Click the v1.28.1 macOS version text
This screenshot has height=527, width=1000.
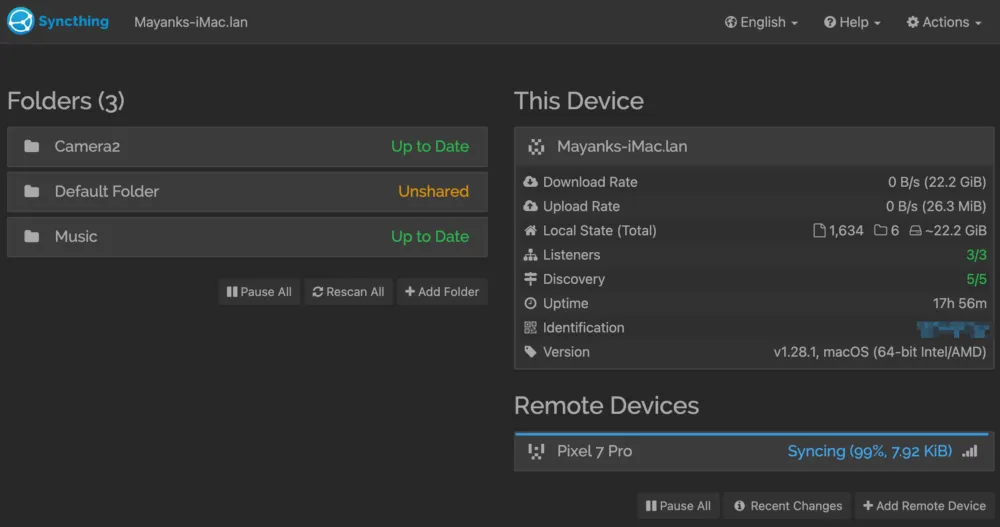tap(879, 352)
